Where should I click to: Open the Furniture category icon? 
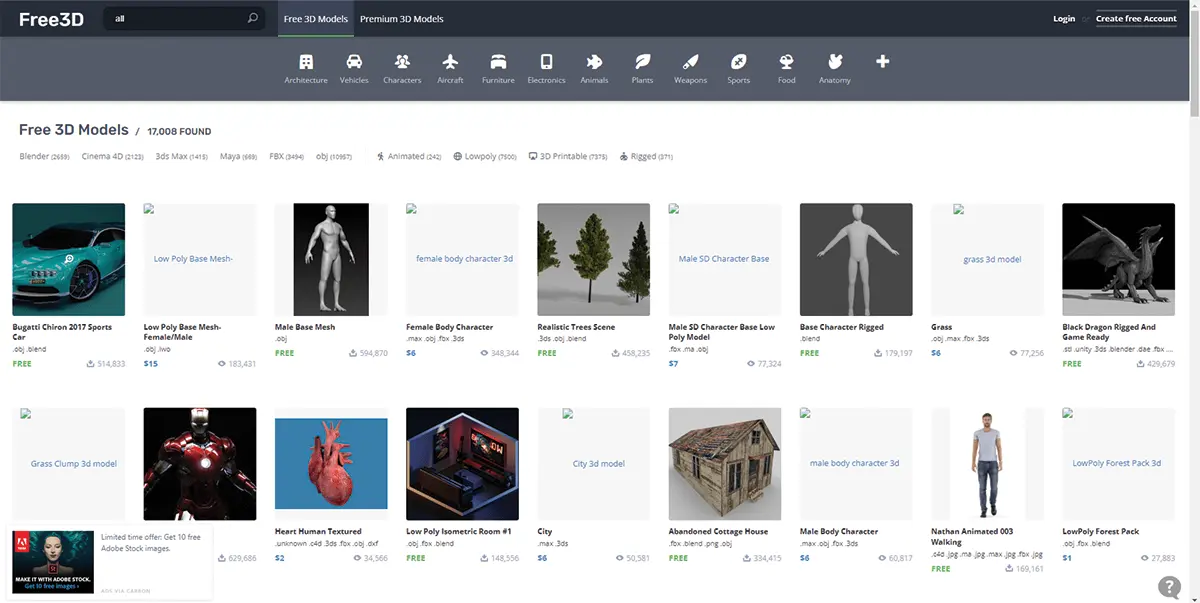(498, 62)
